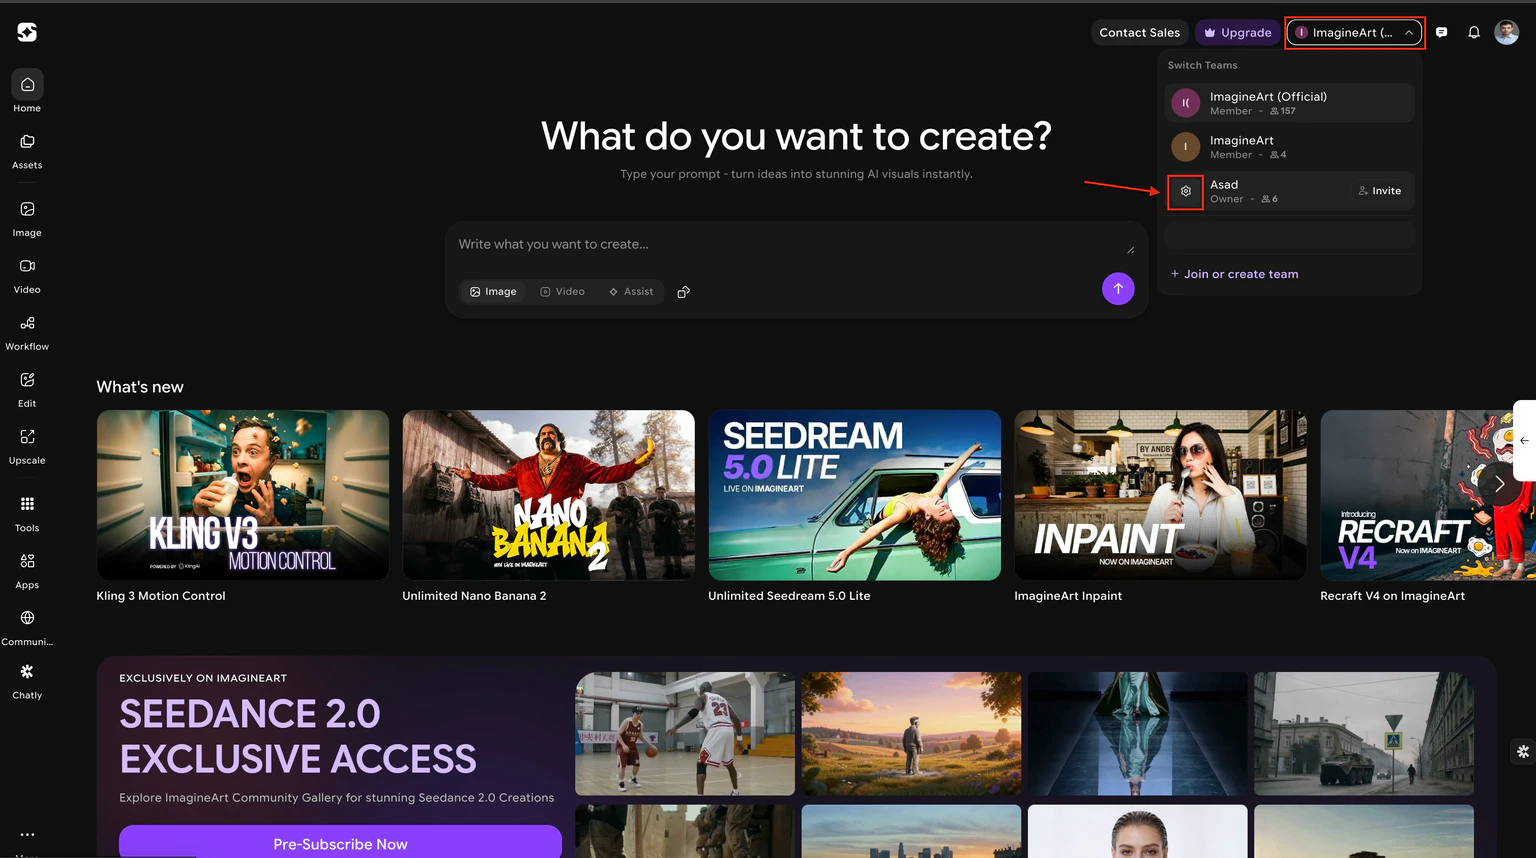Switch to the ImagineArt team with 4 members
This screenshot has width=1536, height=858.
tap(1290, 147)
